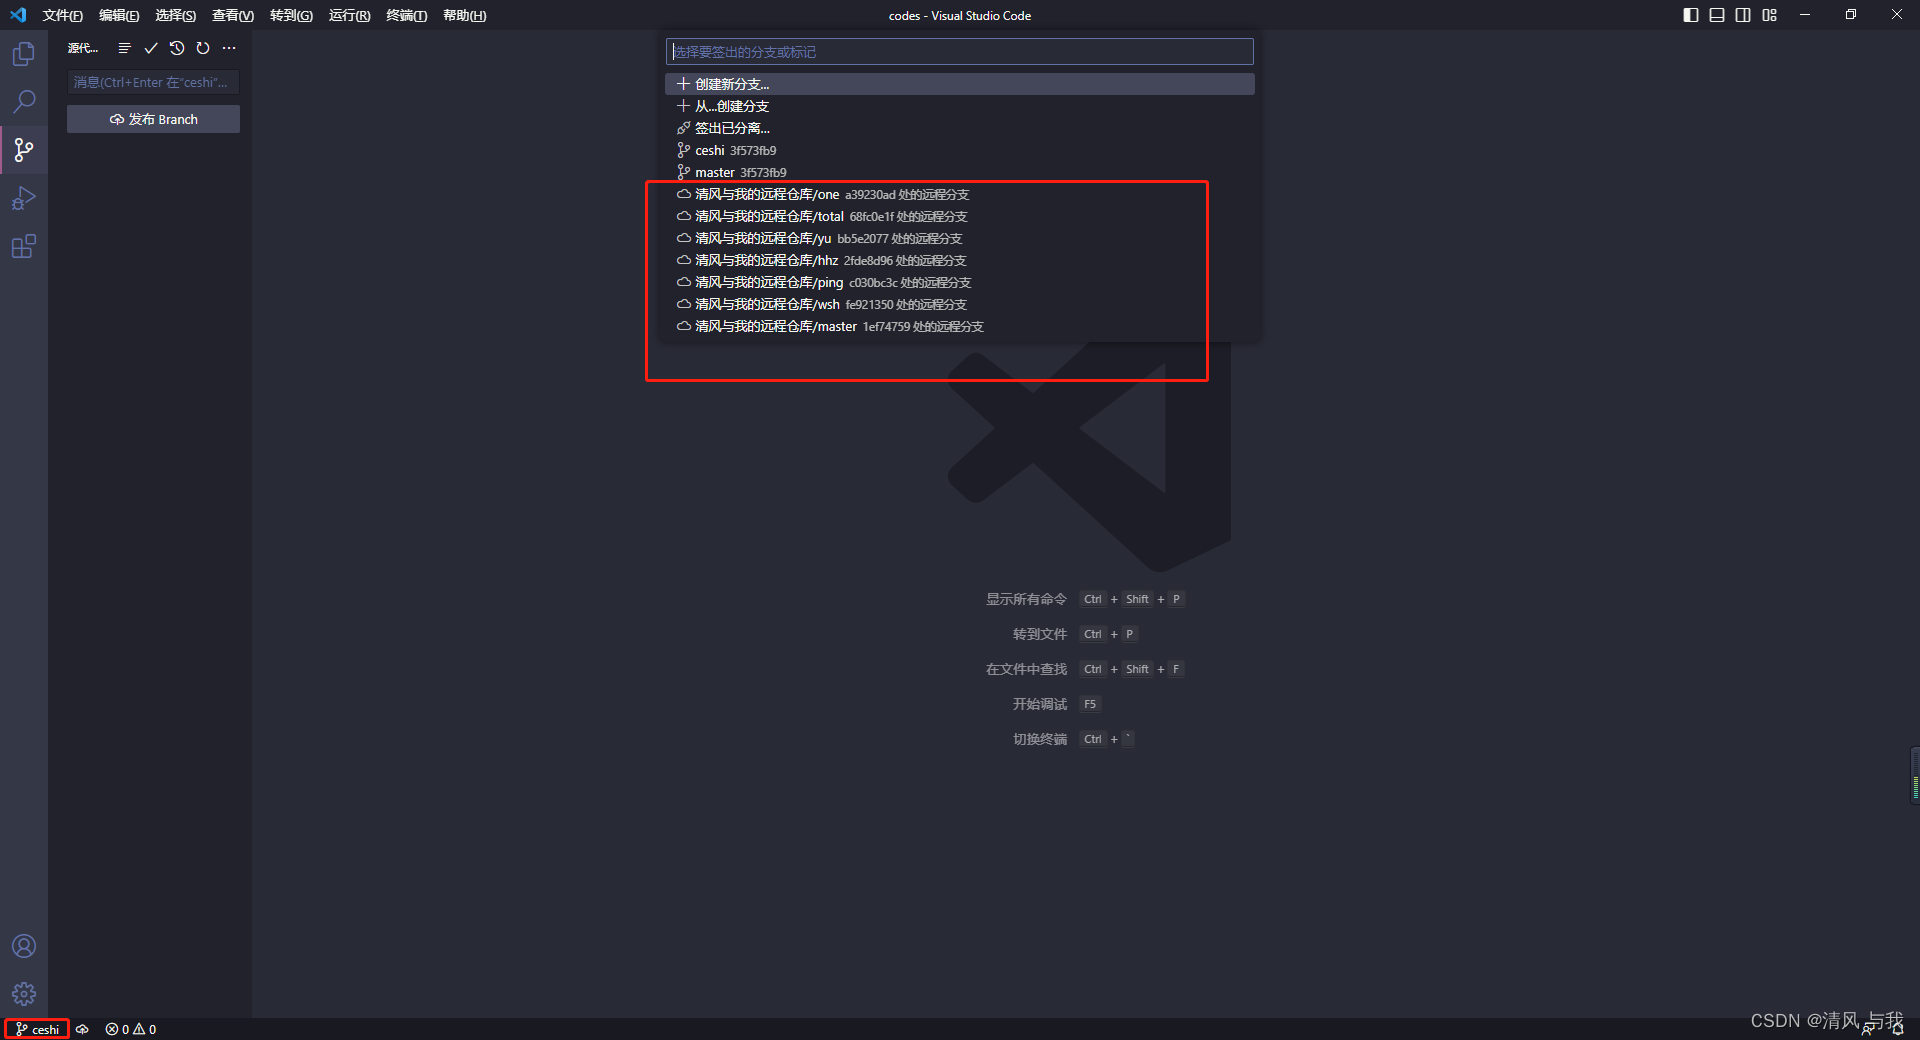Select remote branch 清风与我的远程仓库/one
This screenshot has width=1920, height=1040.
959,194
